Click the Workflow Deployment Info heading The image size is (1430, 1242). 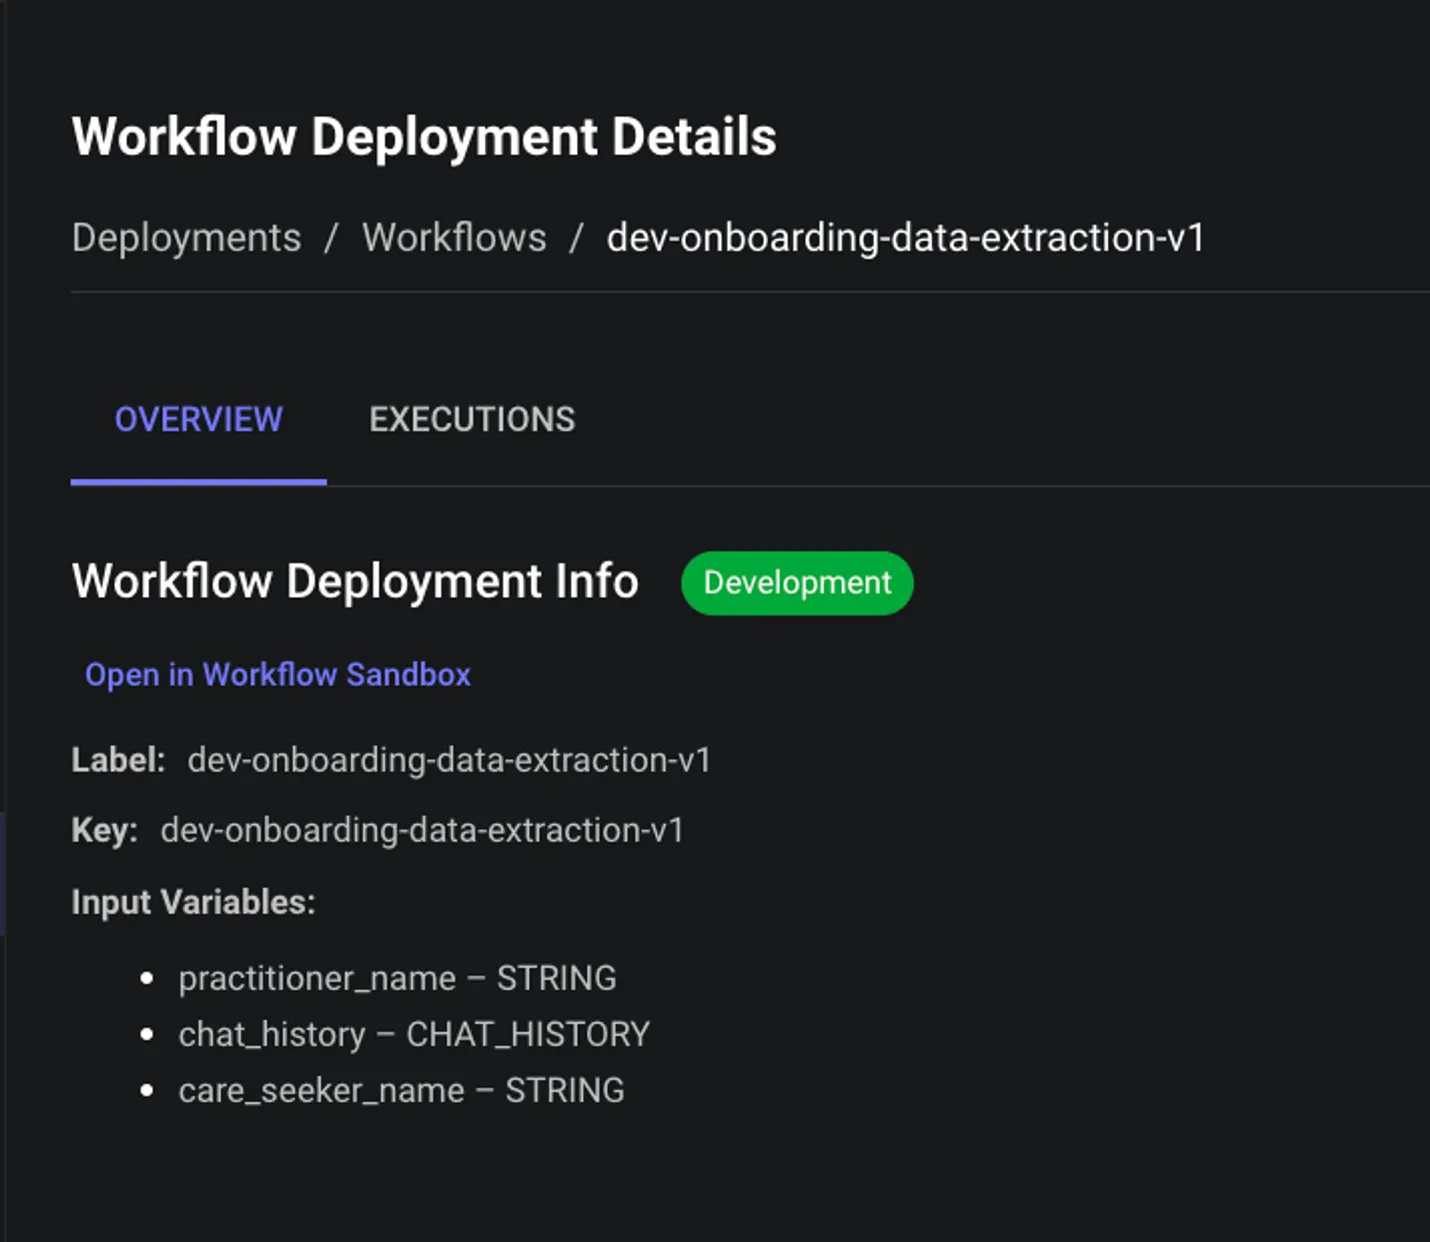point(355,581)
